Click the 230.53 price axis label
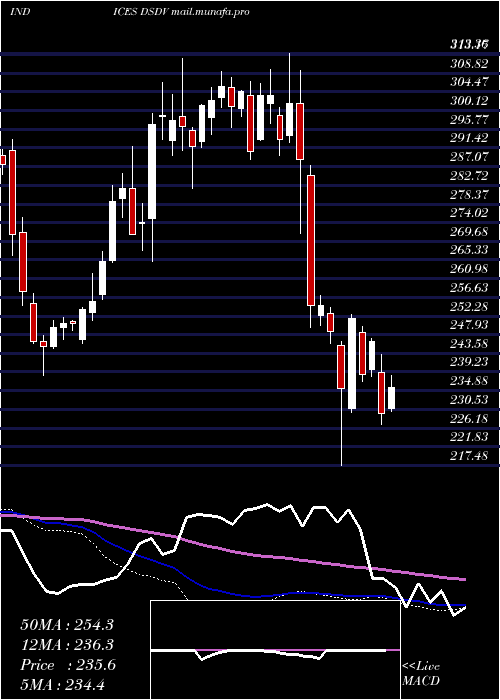This screenshot has height=700, width=500. click(x=469, y=400)
